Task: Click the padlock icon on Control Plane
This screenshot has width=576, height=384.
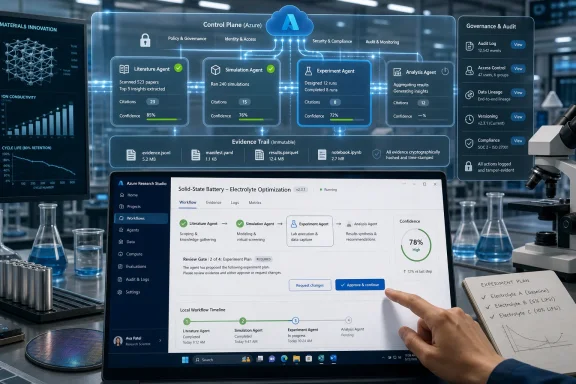Action: point(145,40)
